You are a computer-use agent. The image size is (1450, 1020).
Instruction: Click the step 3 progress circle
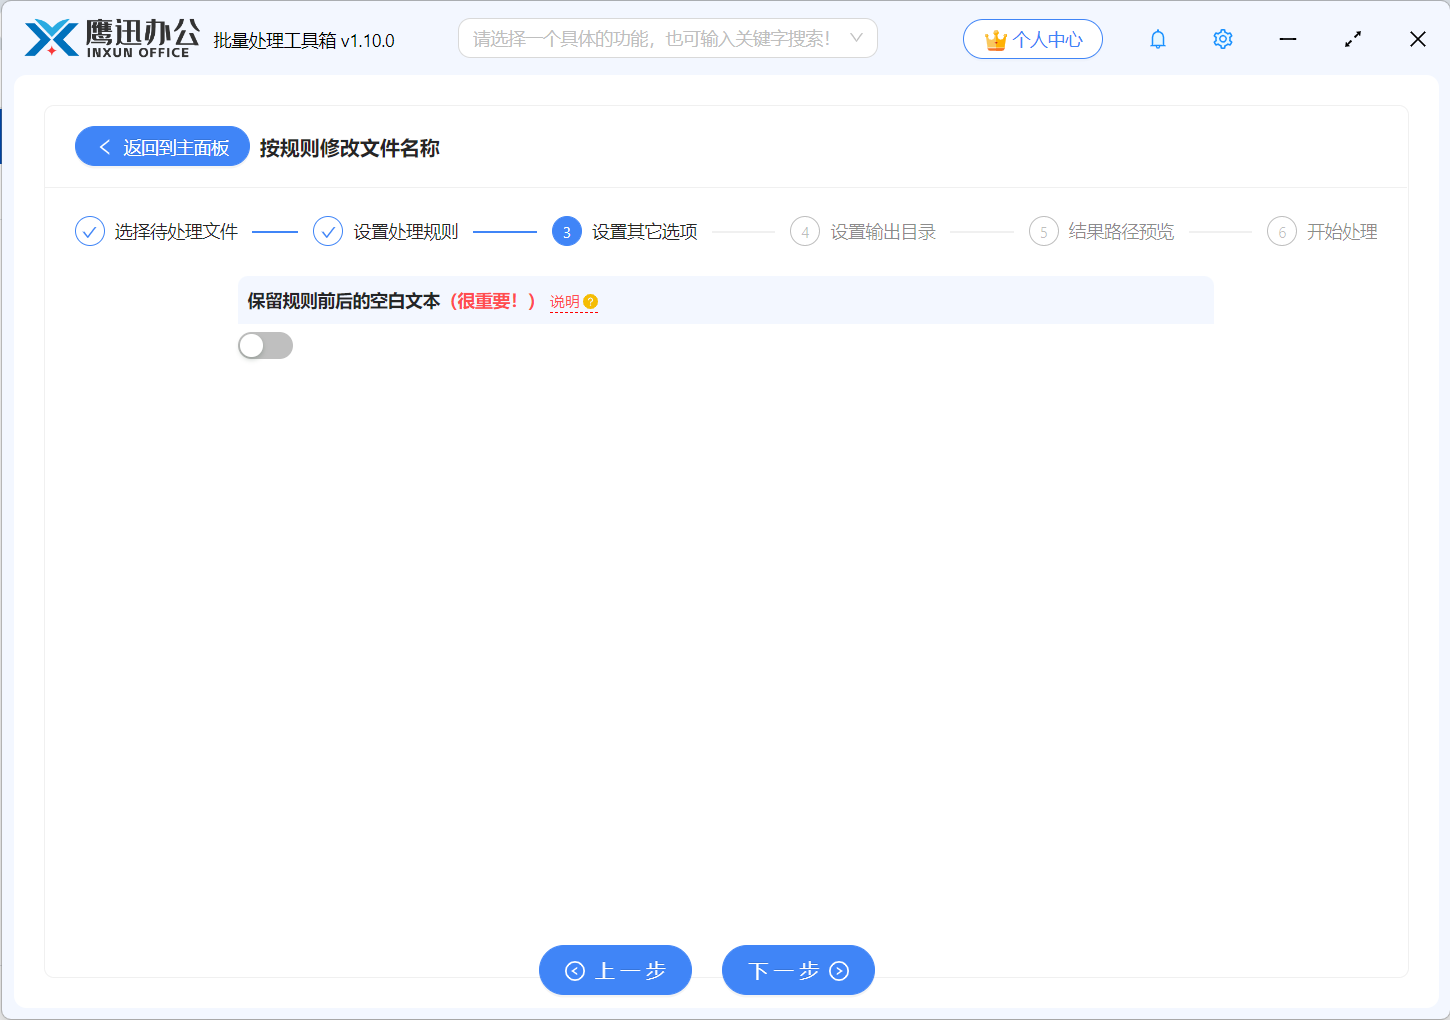(566, 231)
